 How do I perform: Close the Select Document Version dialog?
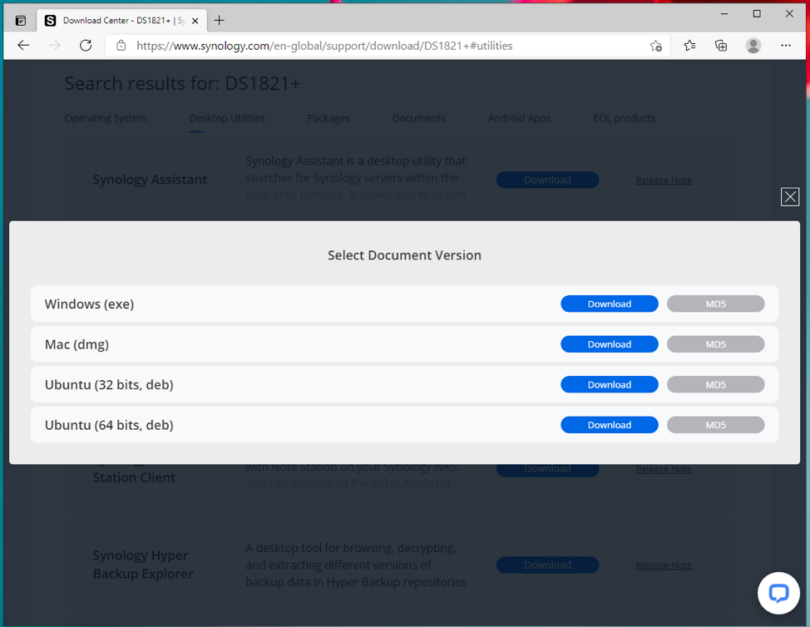790,197
